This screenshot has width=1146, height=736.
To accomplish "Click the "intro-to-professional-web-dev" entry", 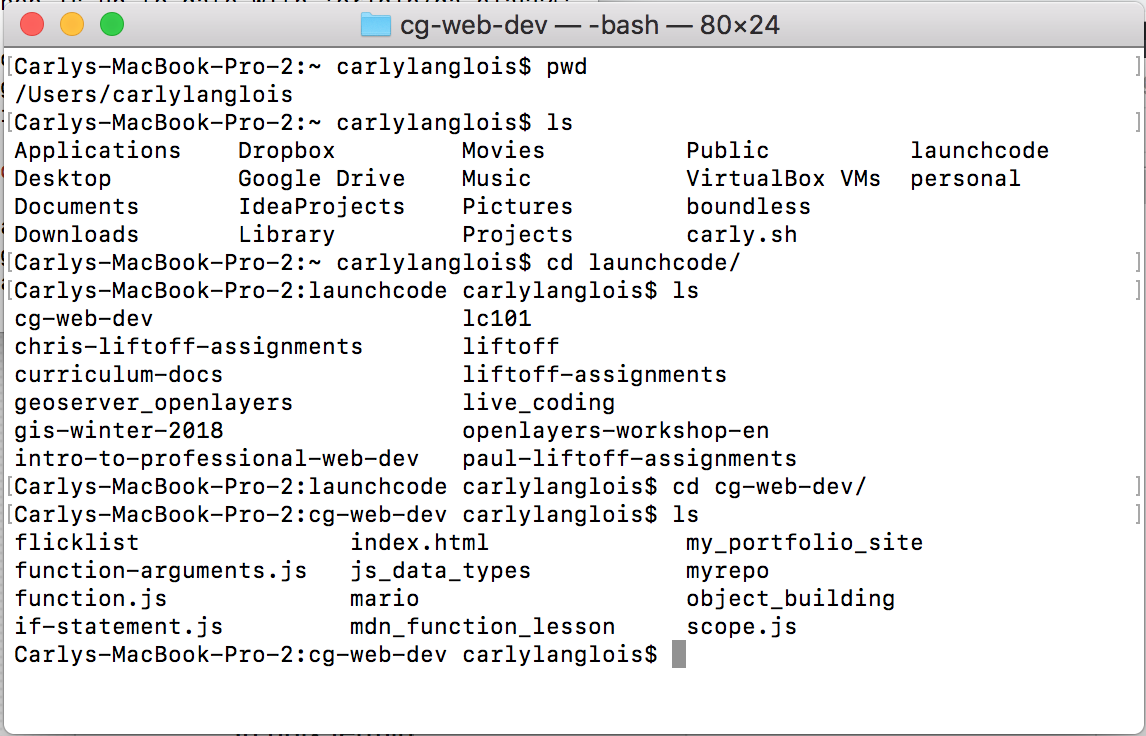I will tap(217, 459).
